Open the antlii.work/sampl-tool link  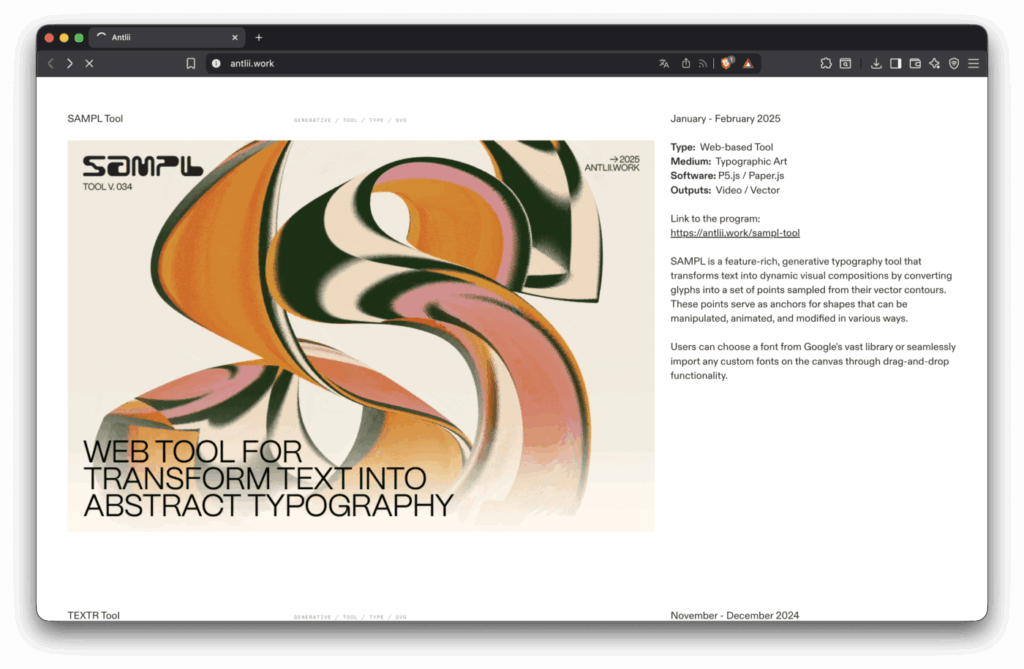pyautogui.click(x=735, y=233)
